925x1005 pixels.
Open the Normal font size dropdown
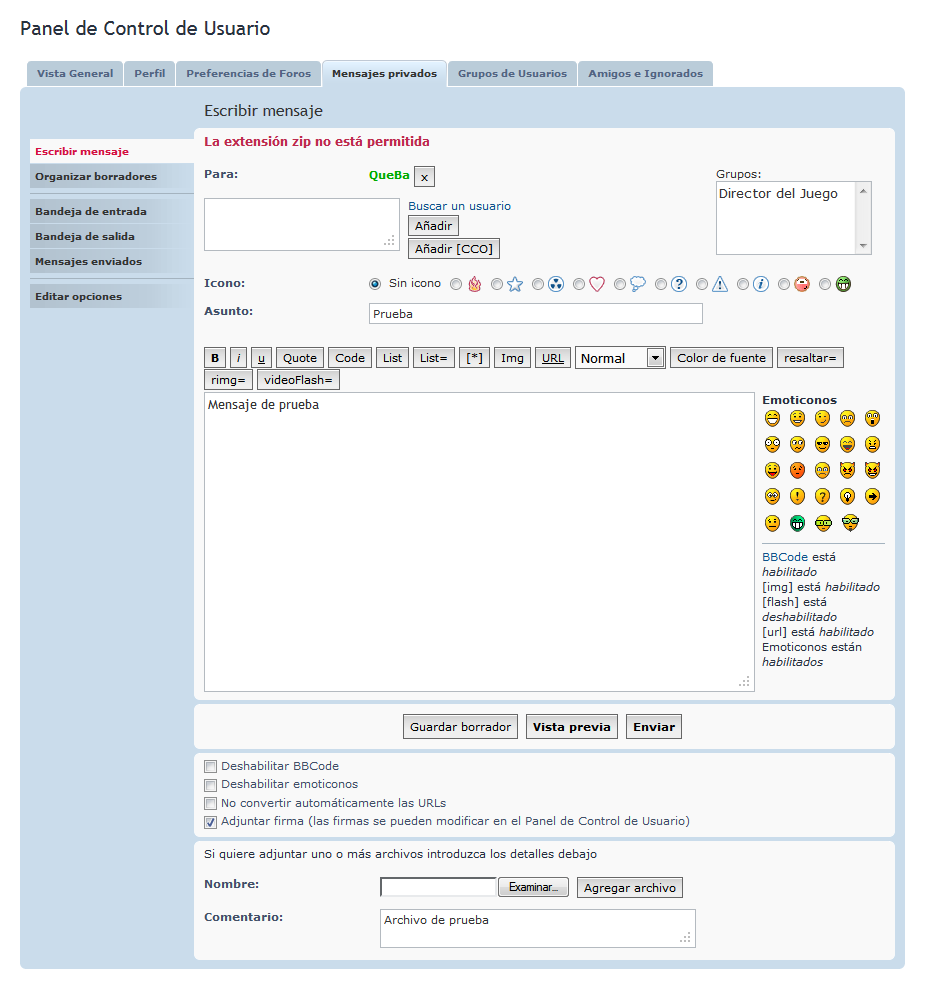(x=620, y=358)
